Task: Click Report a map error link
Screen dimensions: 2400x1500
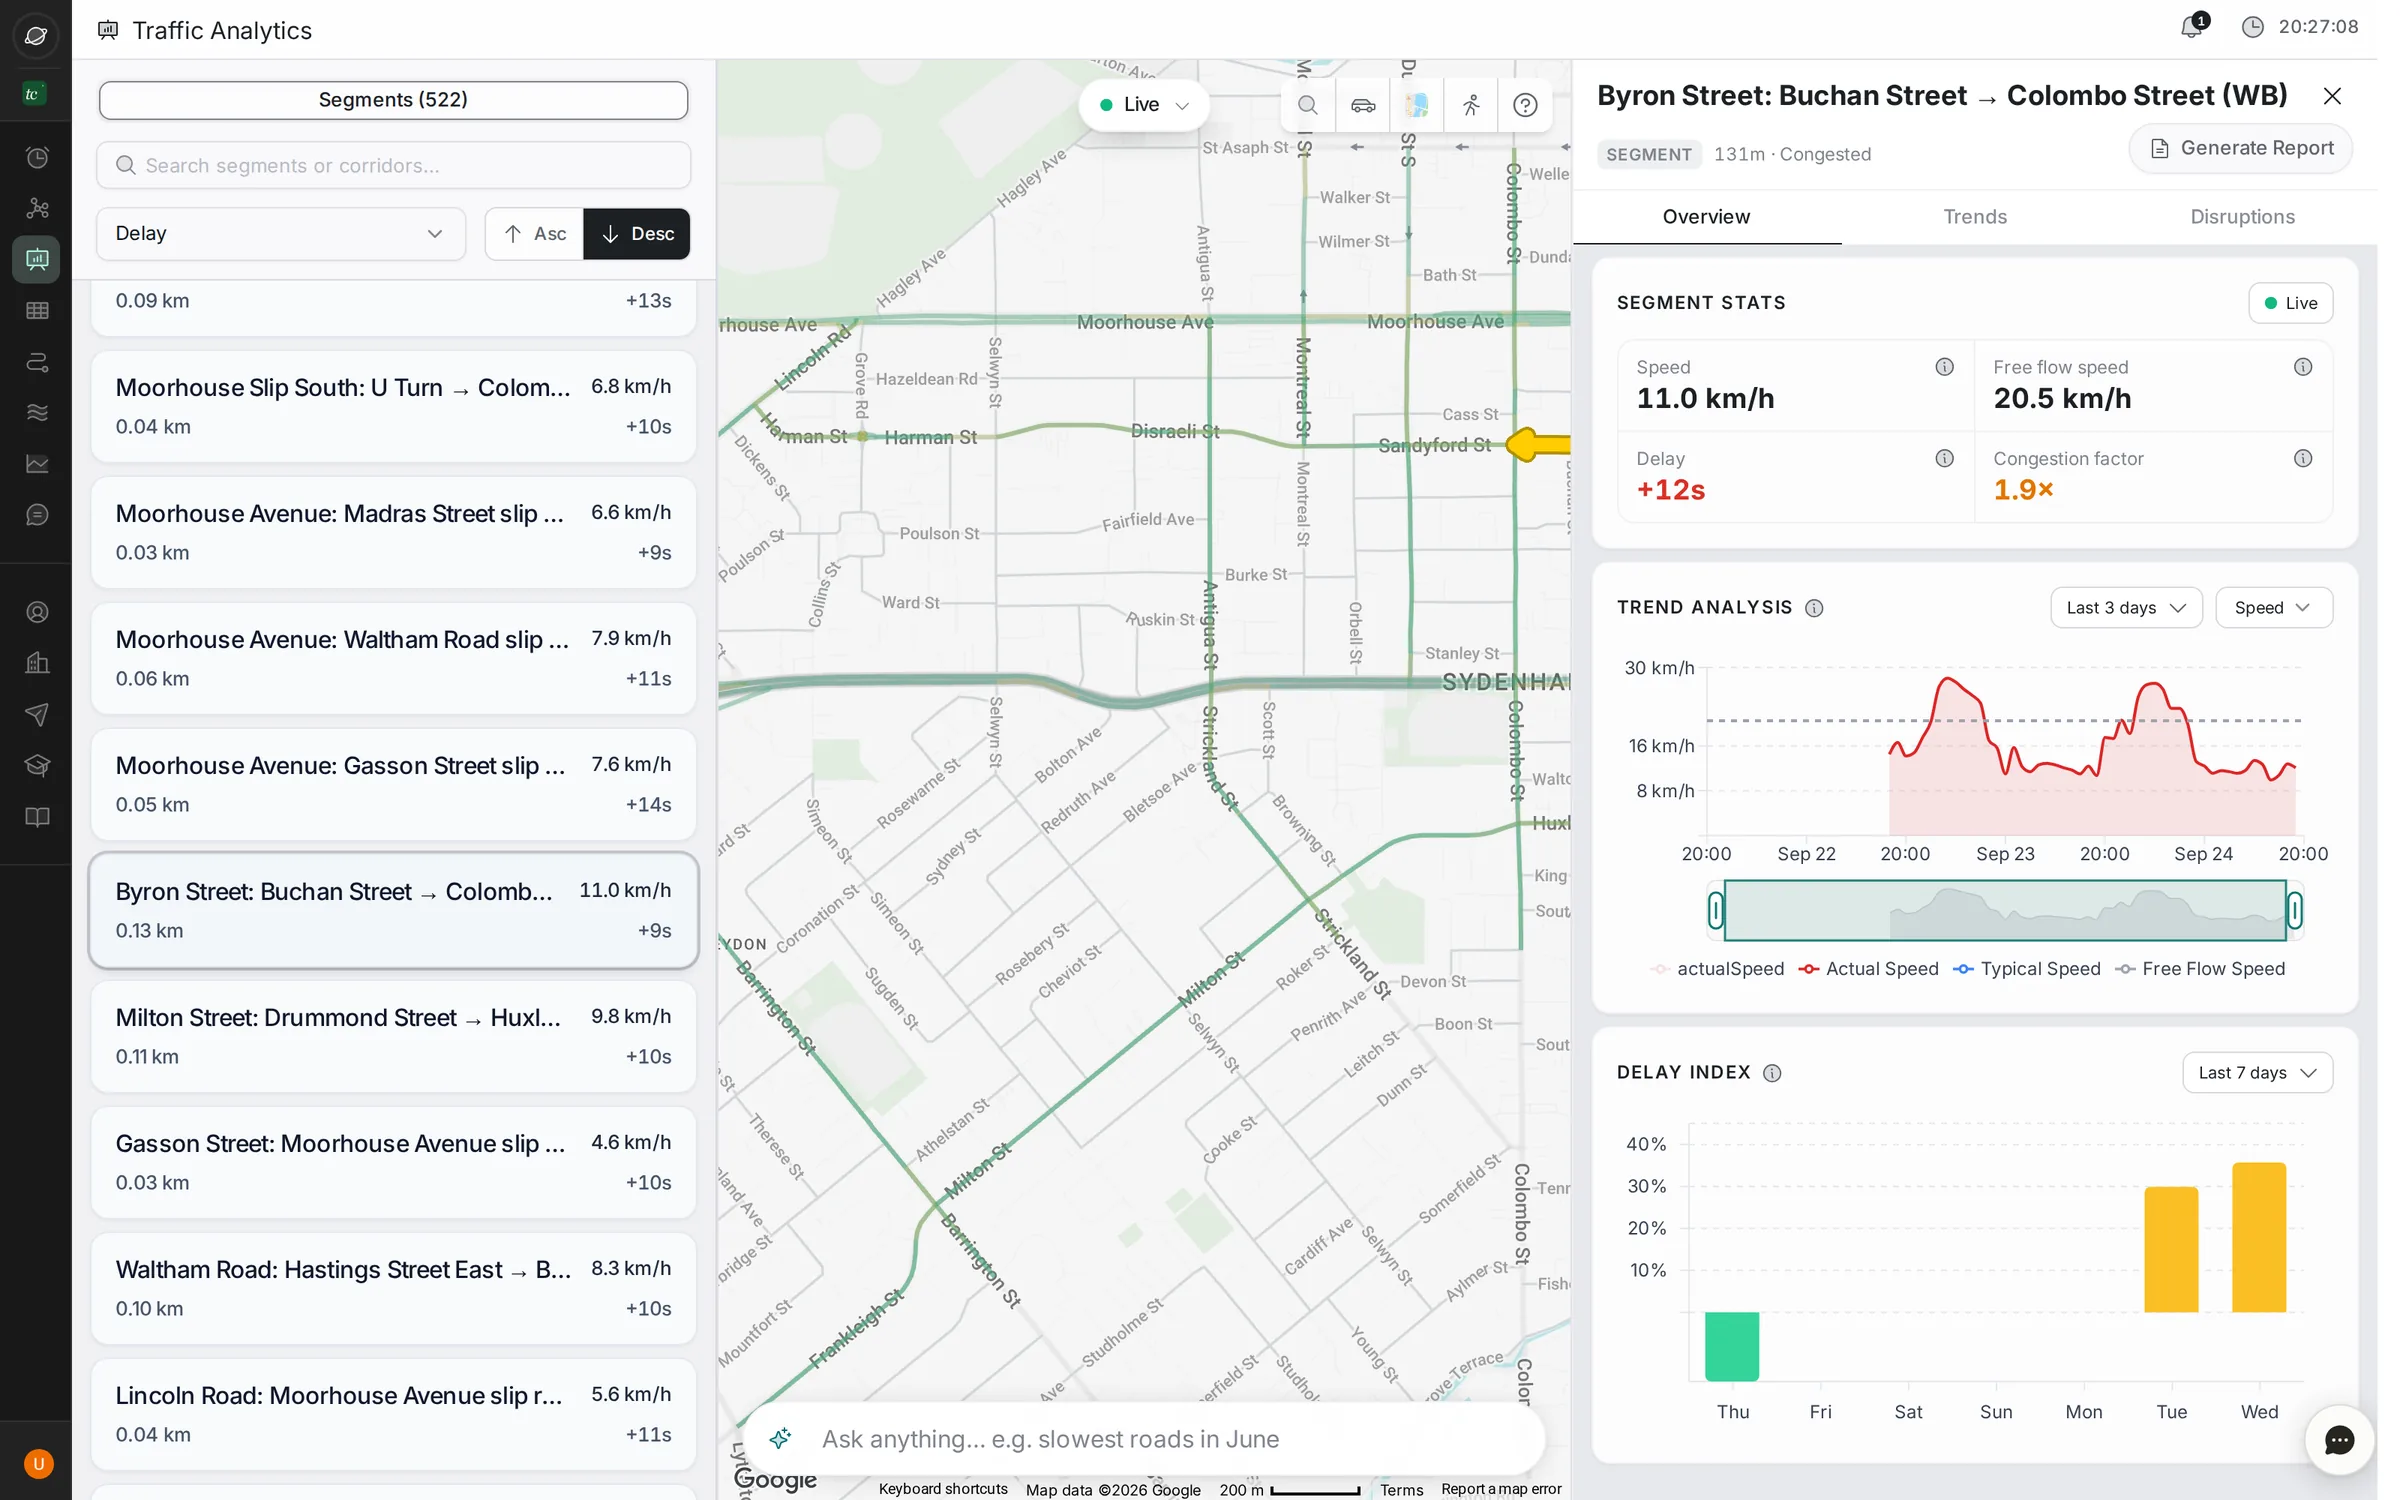Action: pyautogui.click(x=1501, y=1489)
